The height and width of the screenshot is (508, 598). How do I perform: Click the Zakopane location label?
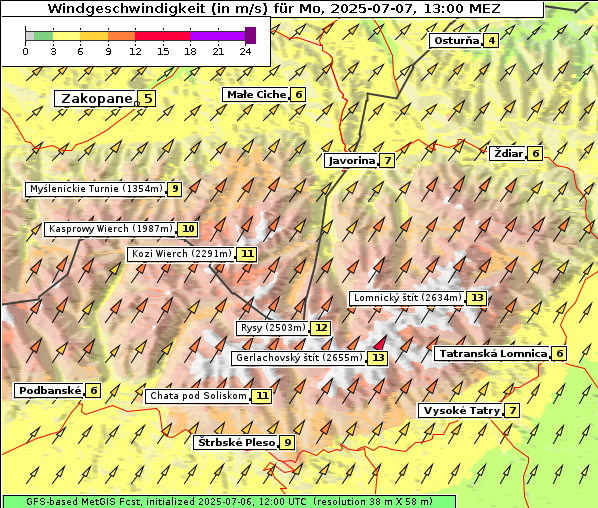[x=95, y=99]
